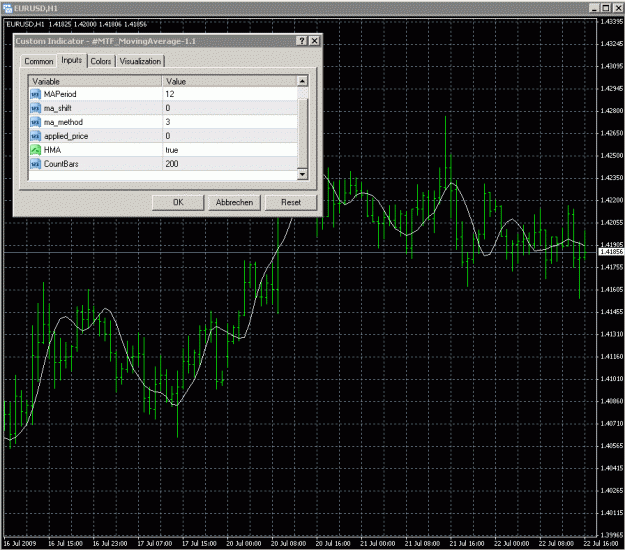625x550 pixels.
Task: Click the ma_shift variable name
Action: pyautogui.click(x=57, y=108)
